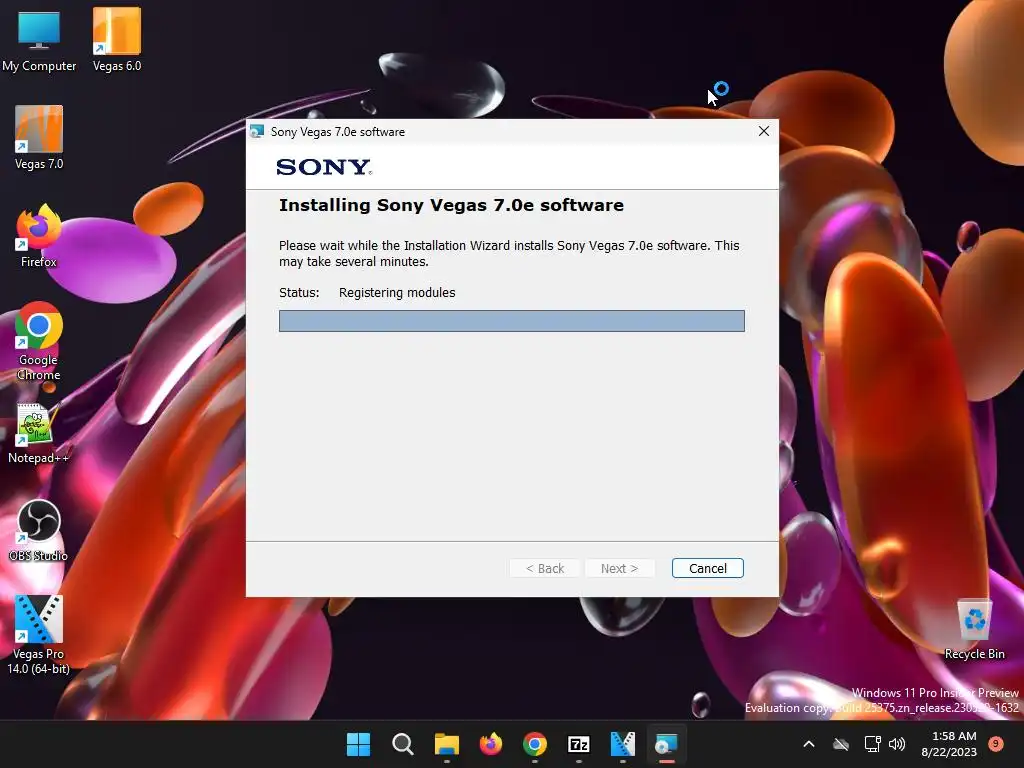Click the installation progress bar
Image resolution: width=1024 pixels, height=768 pixels.
(512, 321)
